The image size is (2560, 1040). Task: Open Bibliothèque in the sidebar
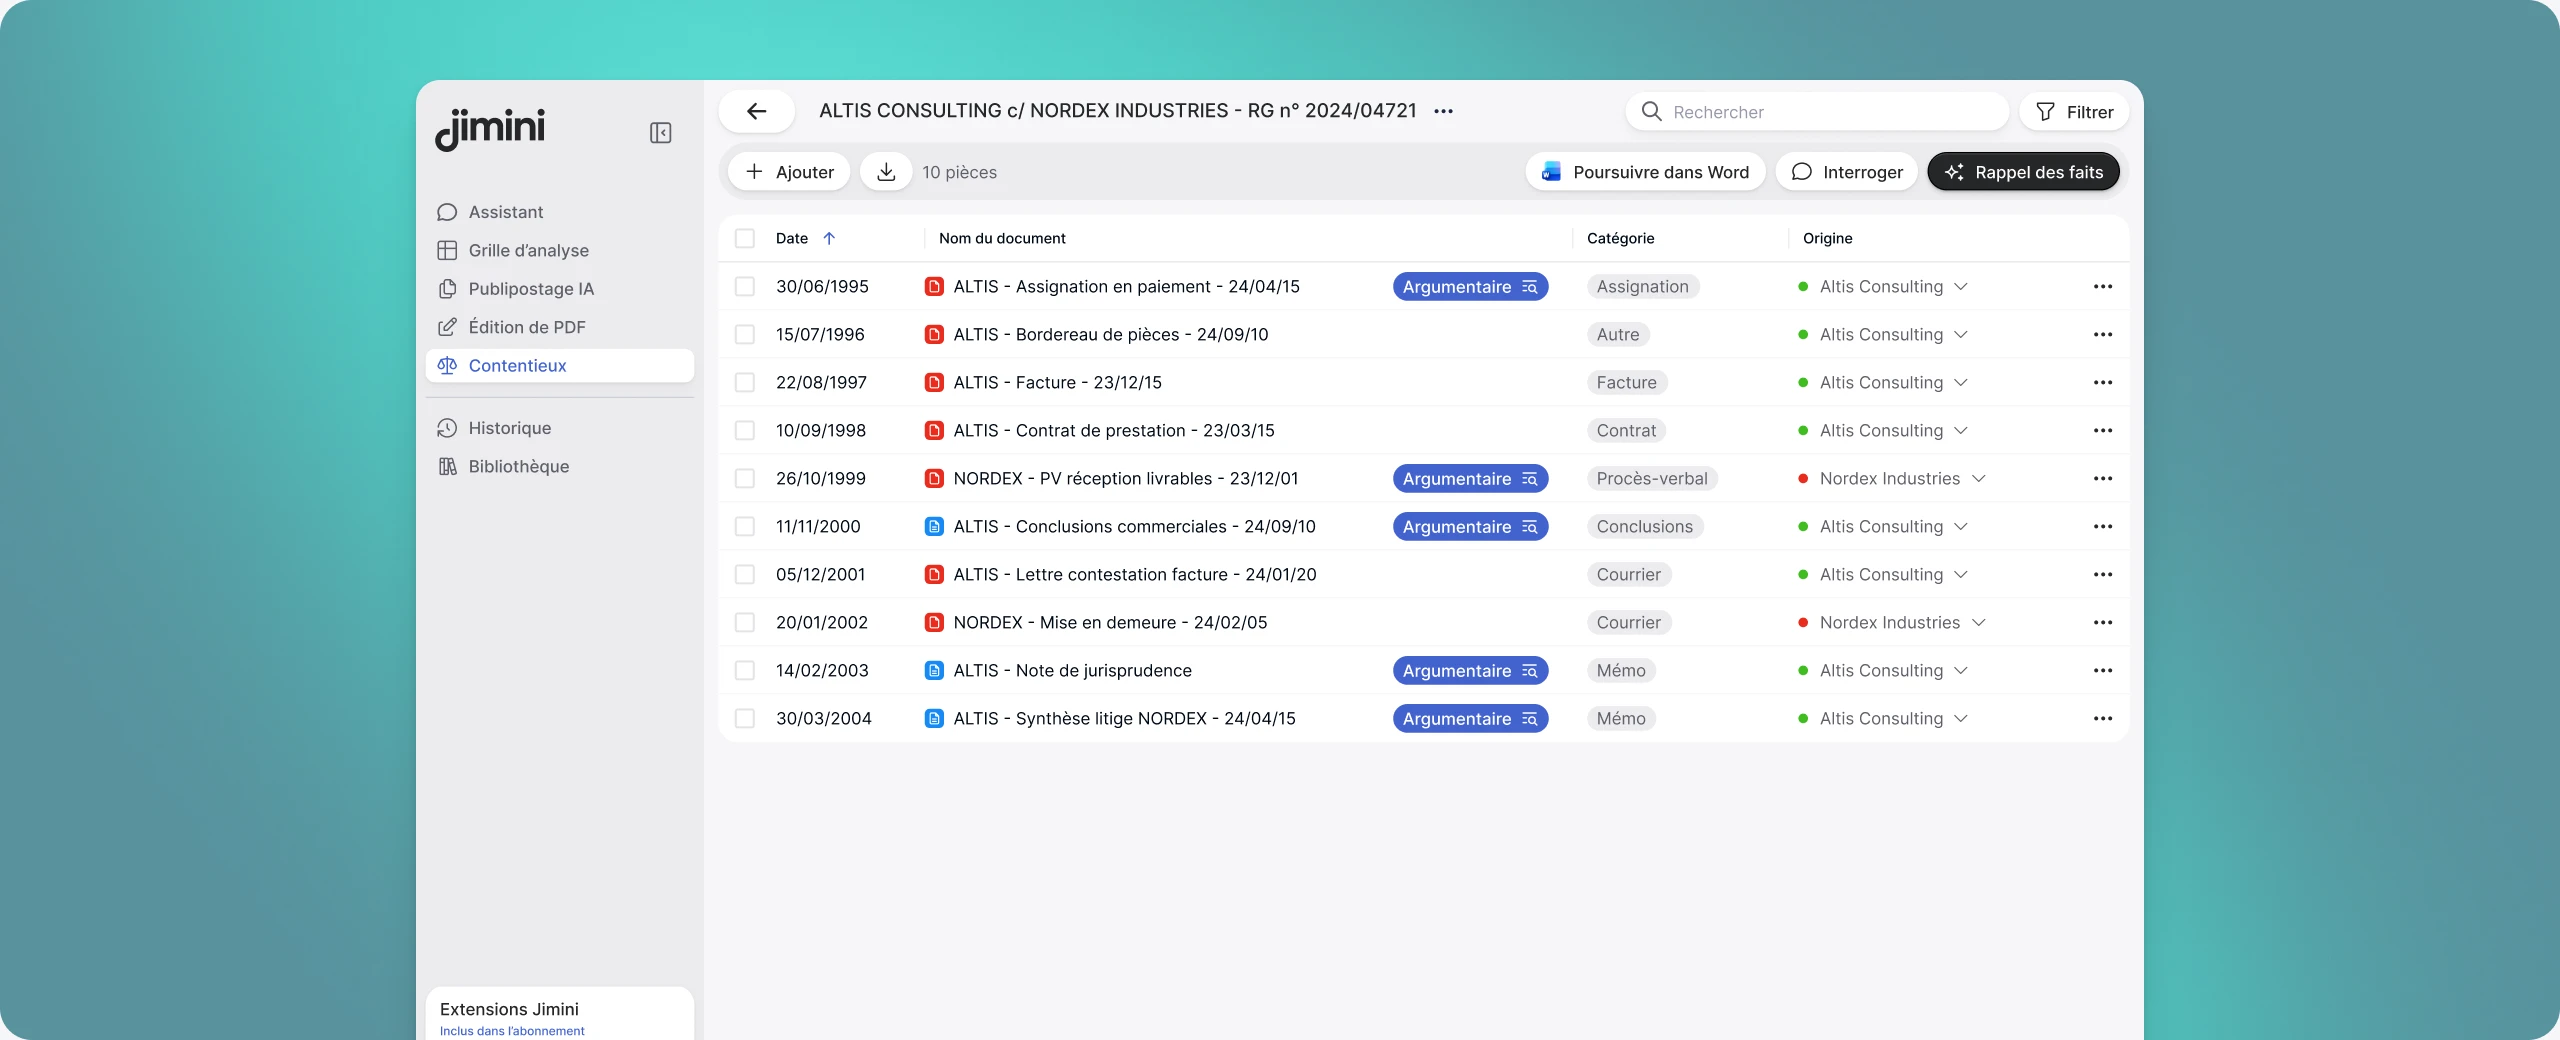coord(560,467)
